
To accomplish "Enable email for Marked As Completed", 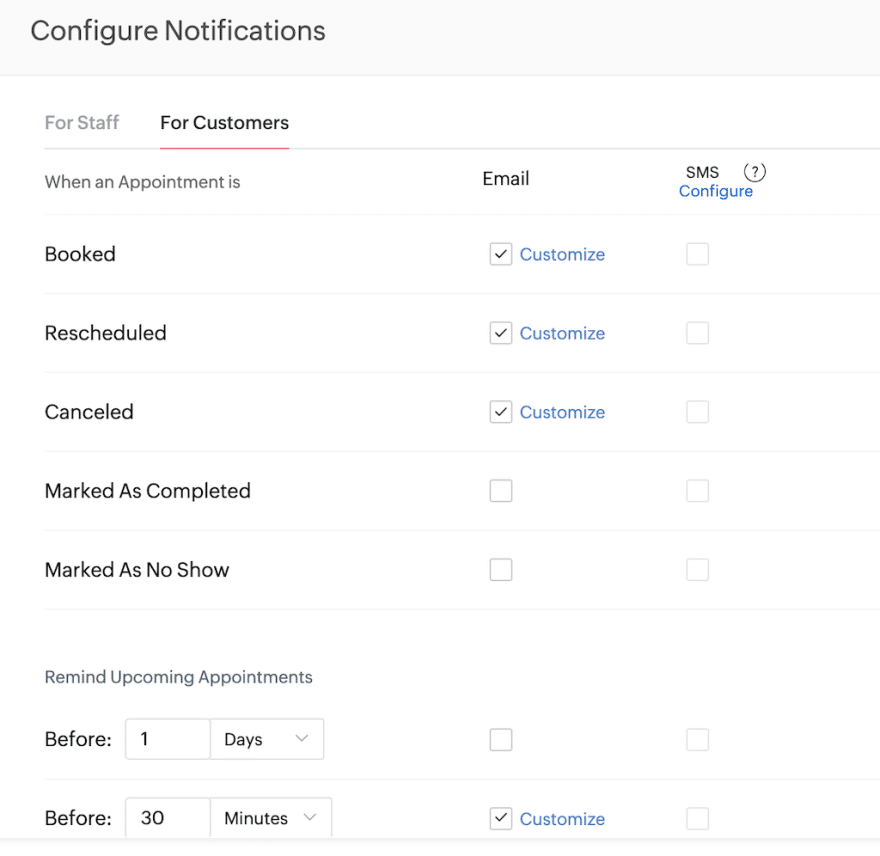I will click(501, 491).
